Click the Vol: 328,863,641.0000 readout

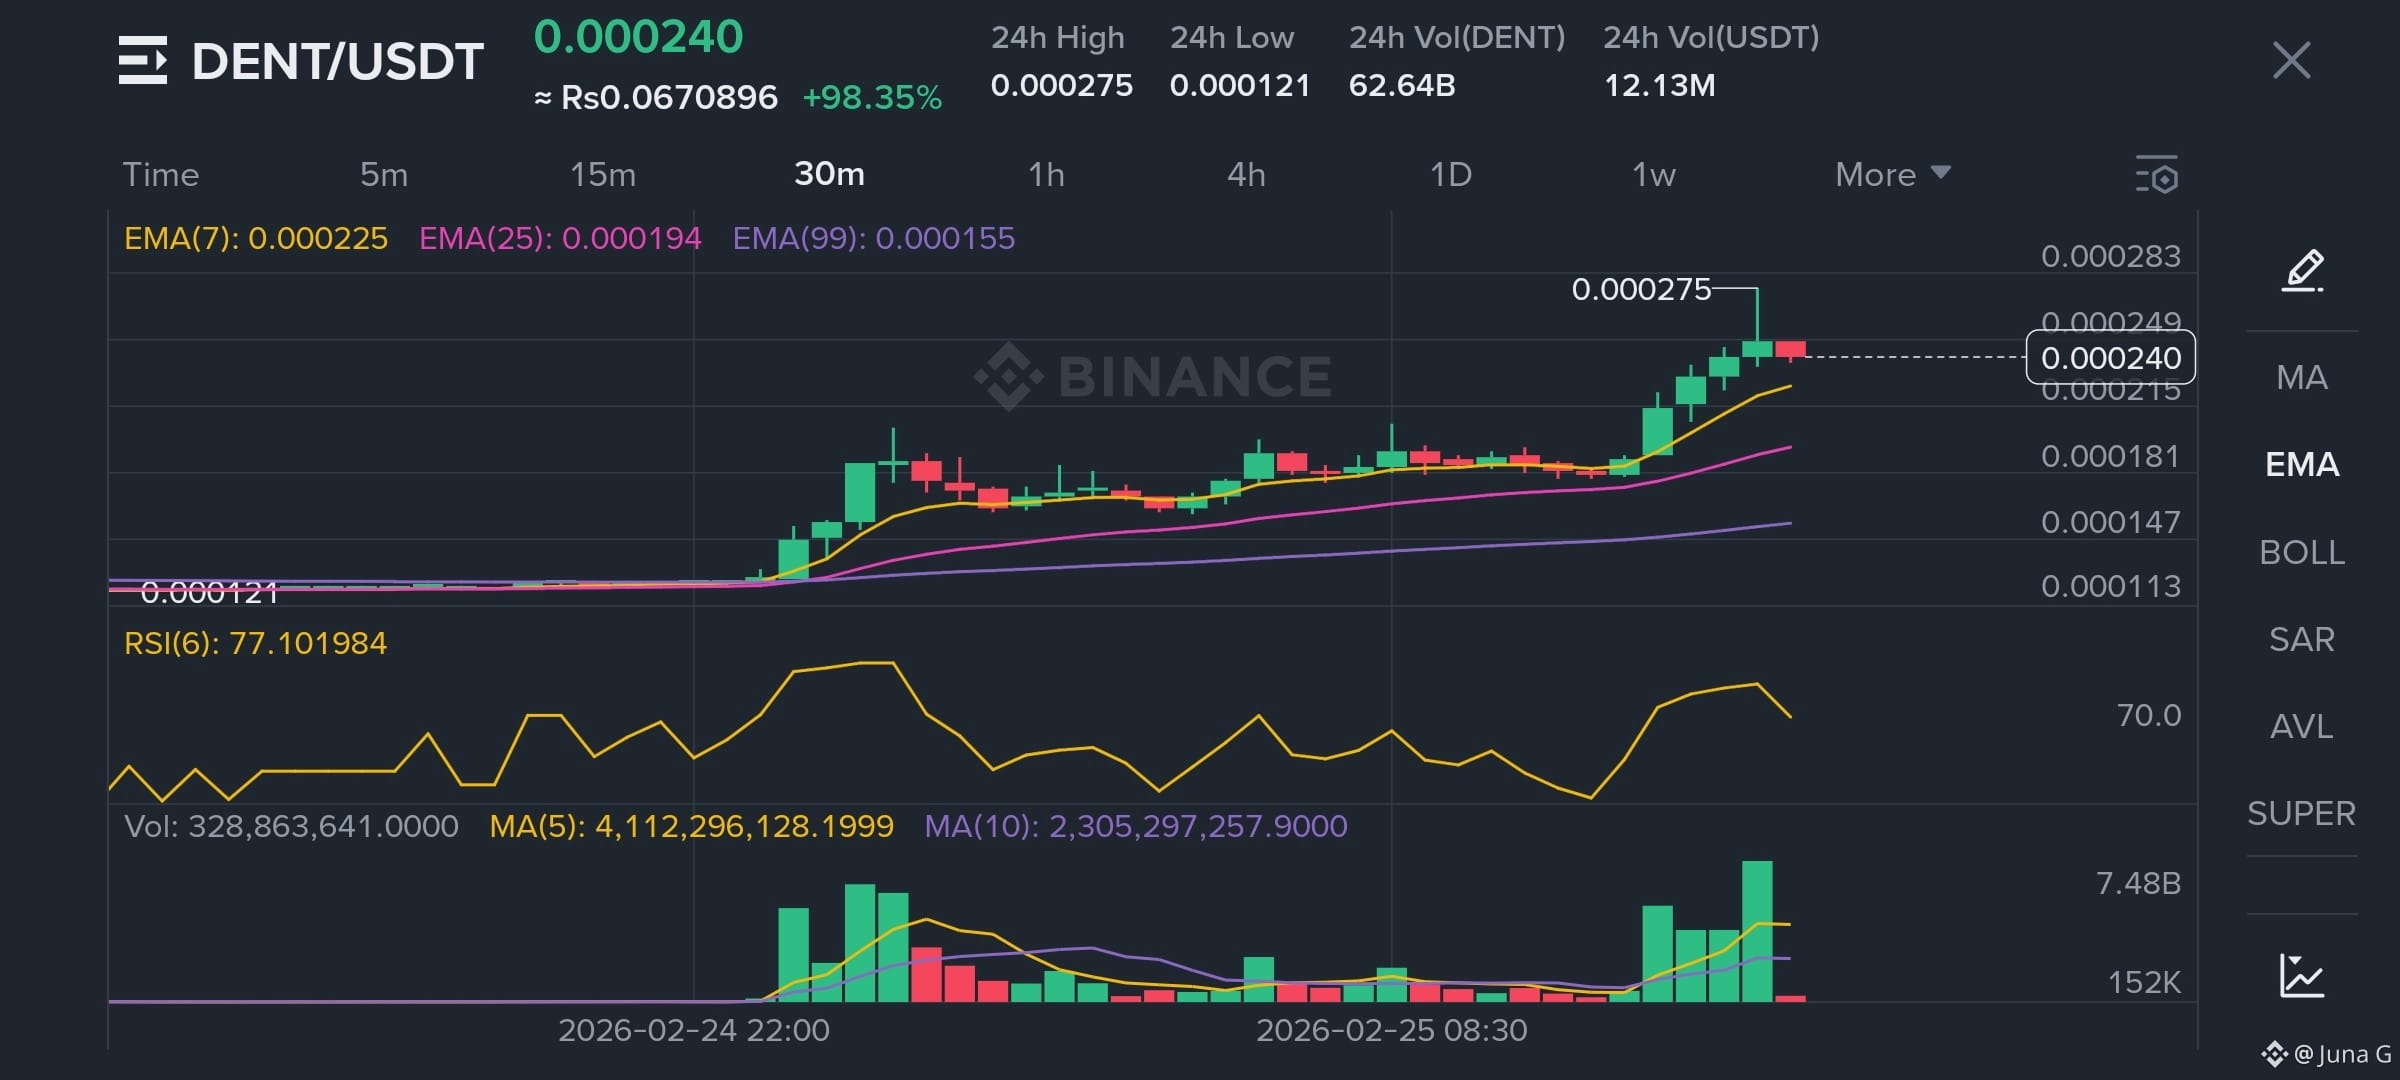pyautogui.click(x=291, y=826)
